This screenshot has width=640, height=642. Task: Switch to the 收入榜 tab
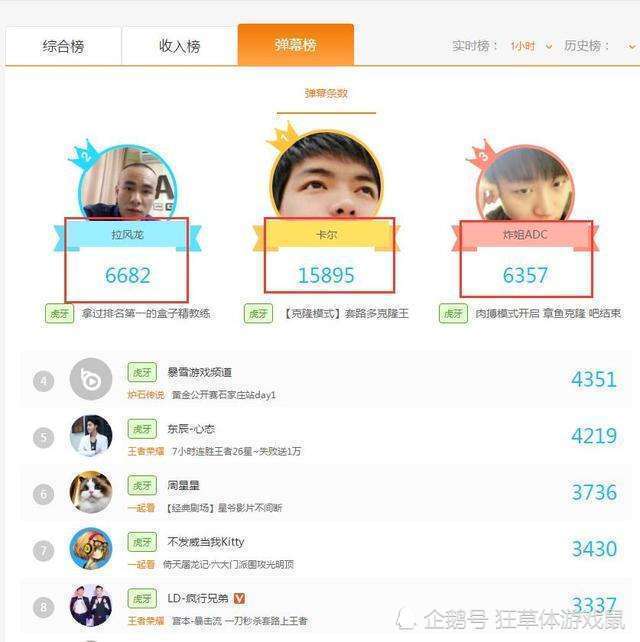click(x=179, y=46)
